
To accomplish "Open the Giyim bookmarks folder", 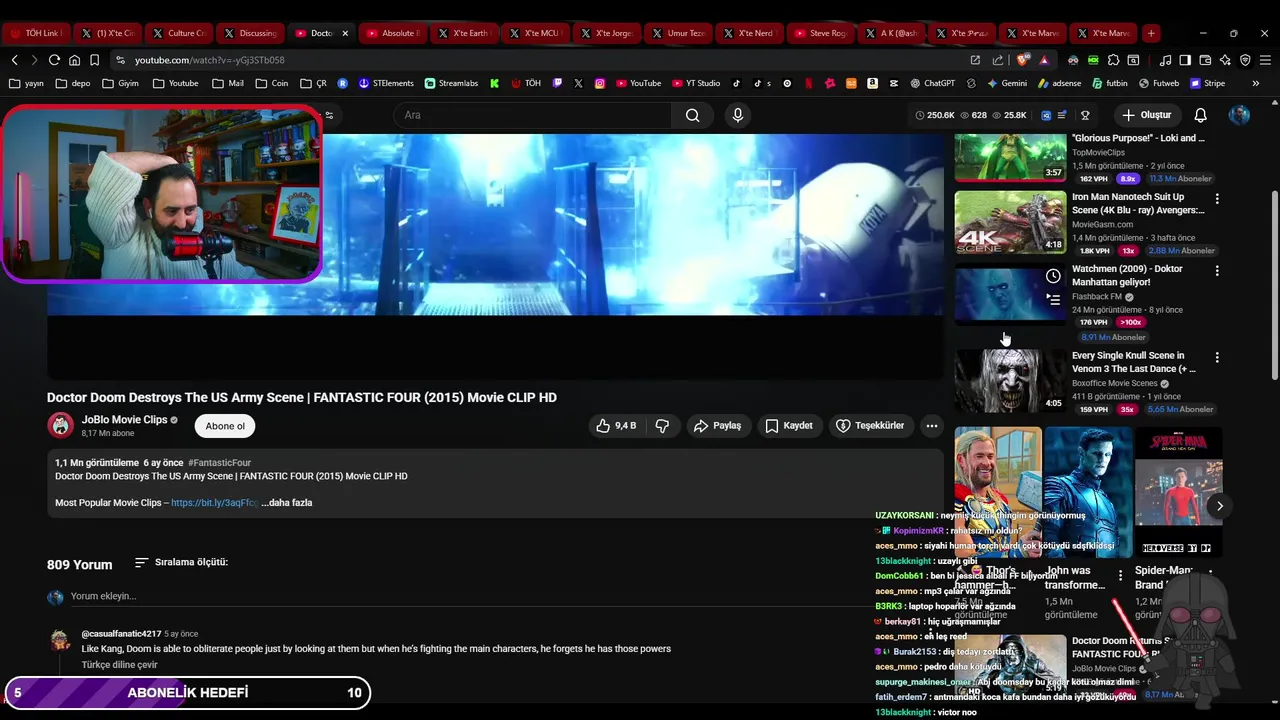I will pos(121,83).
